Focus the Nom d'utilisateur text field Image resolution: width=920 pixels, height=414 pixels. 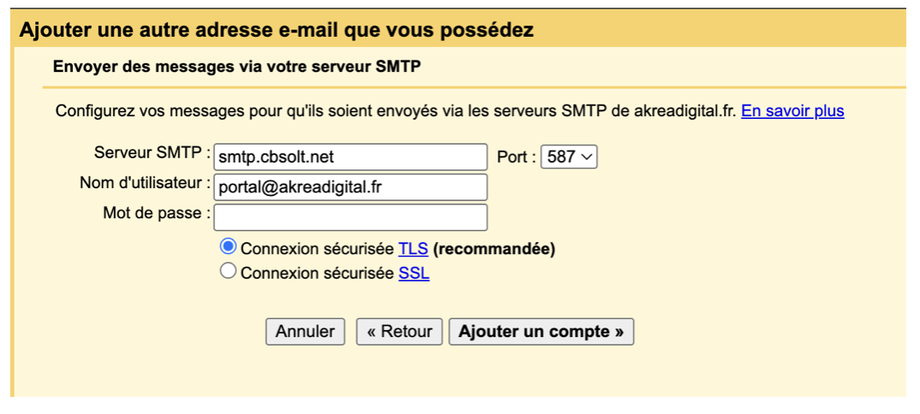350,187
